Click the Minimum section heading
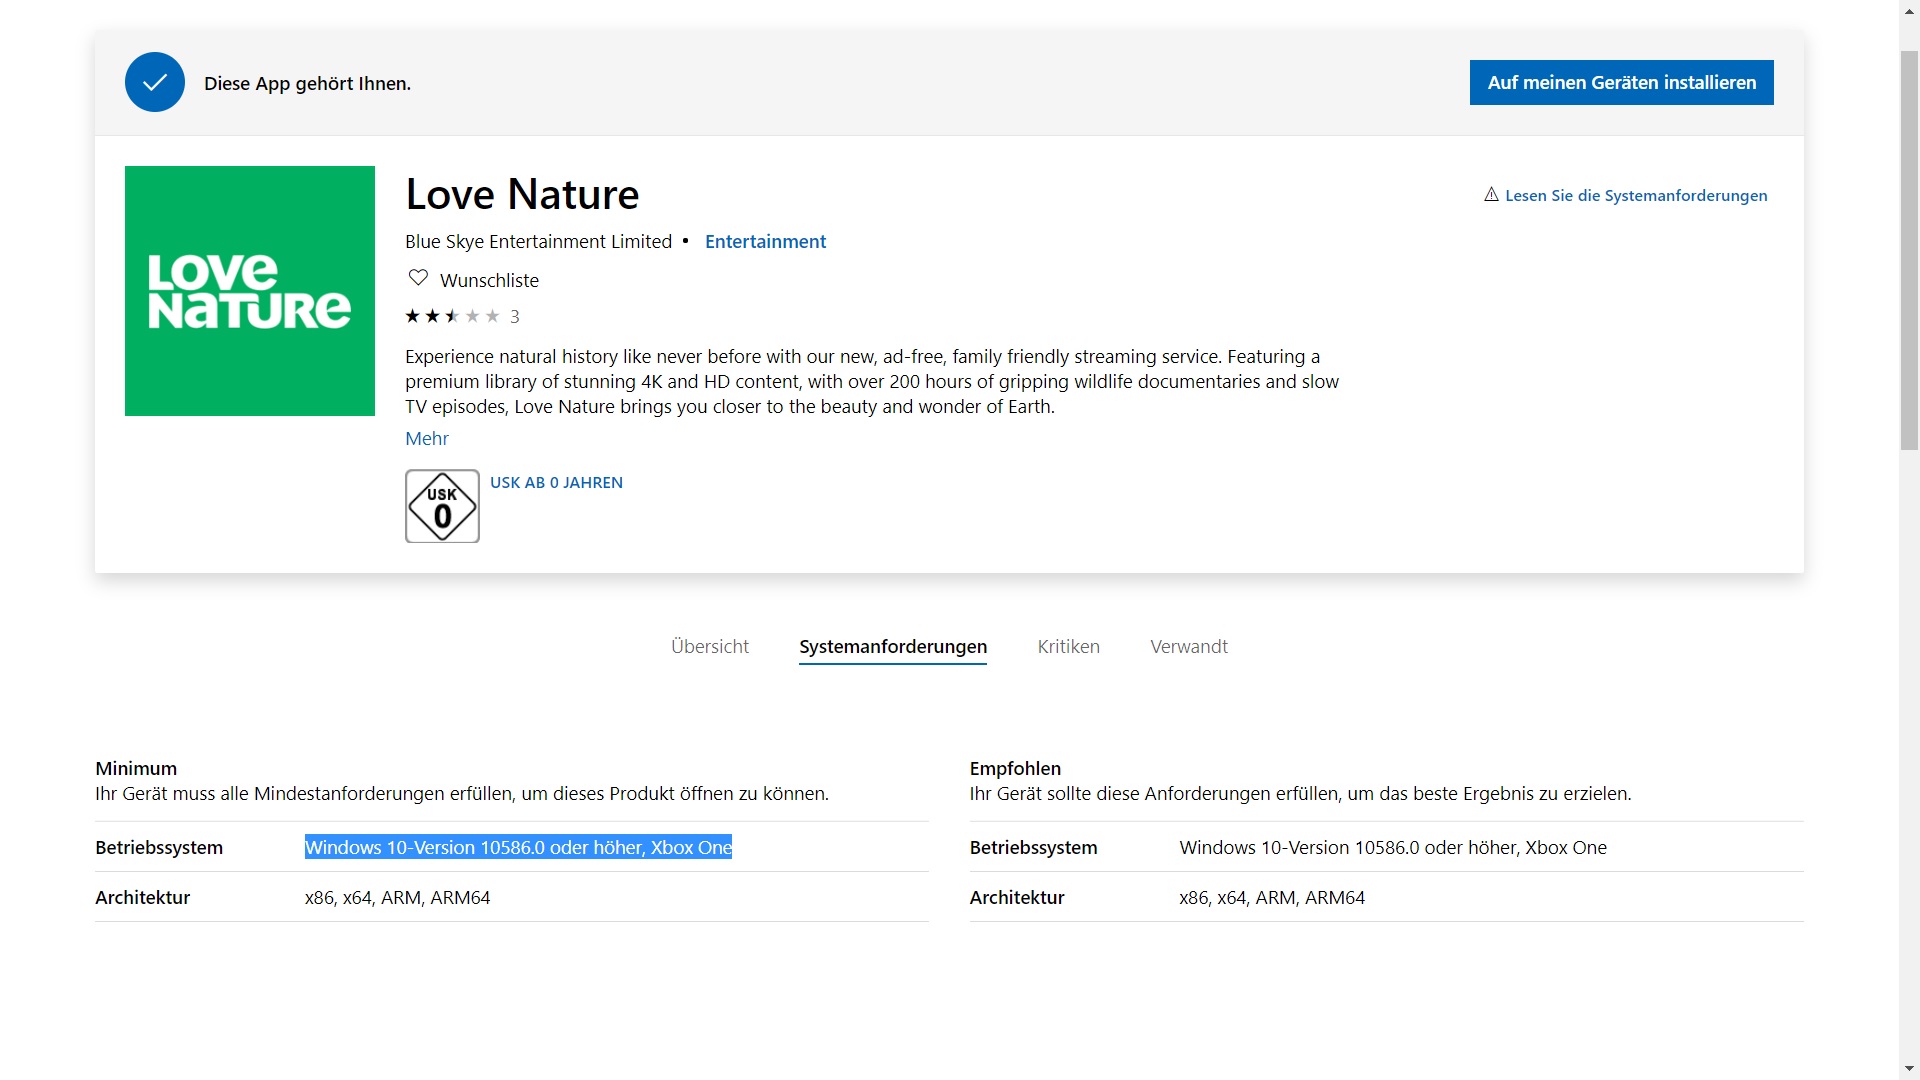This screenshot has width=1920, height=1080. point(136,768)
